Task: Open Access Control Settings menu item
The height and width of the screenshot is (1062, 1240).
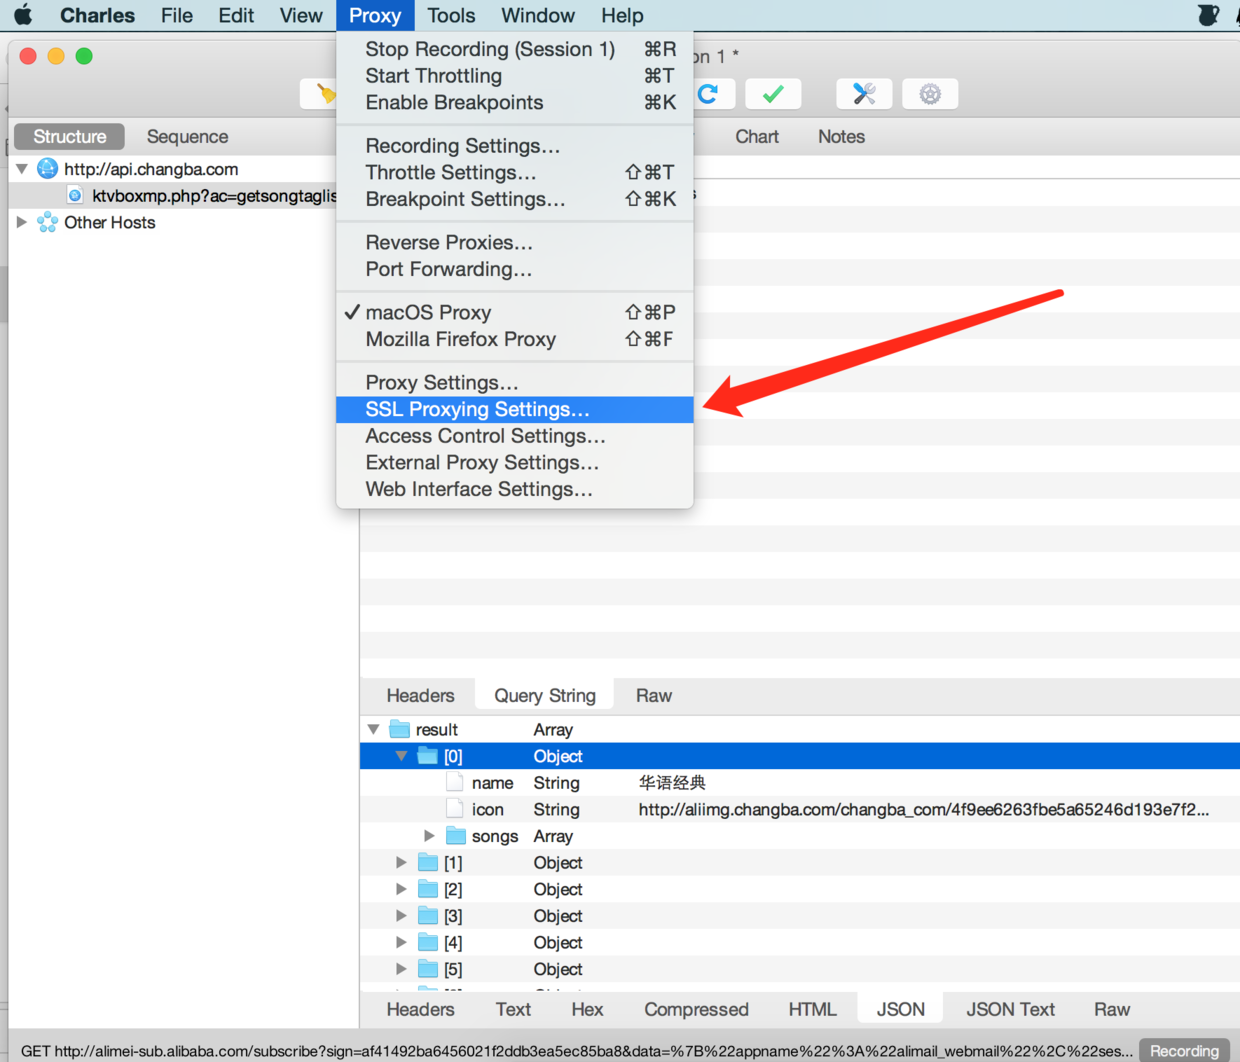Action: pyautogui.click(x=514, y=436)
